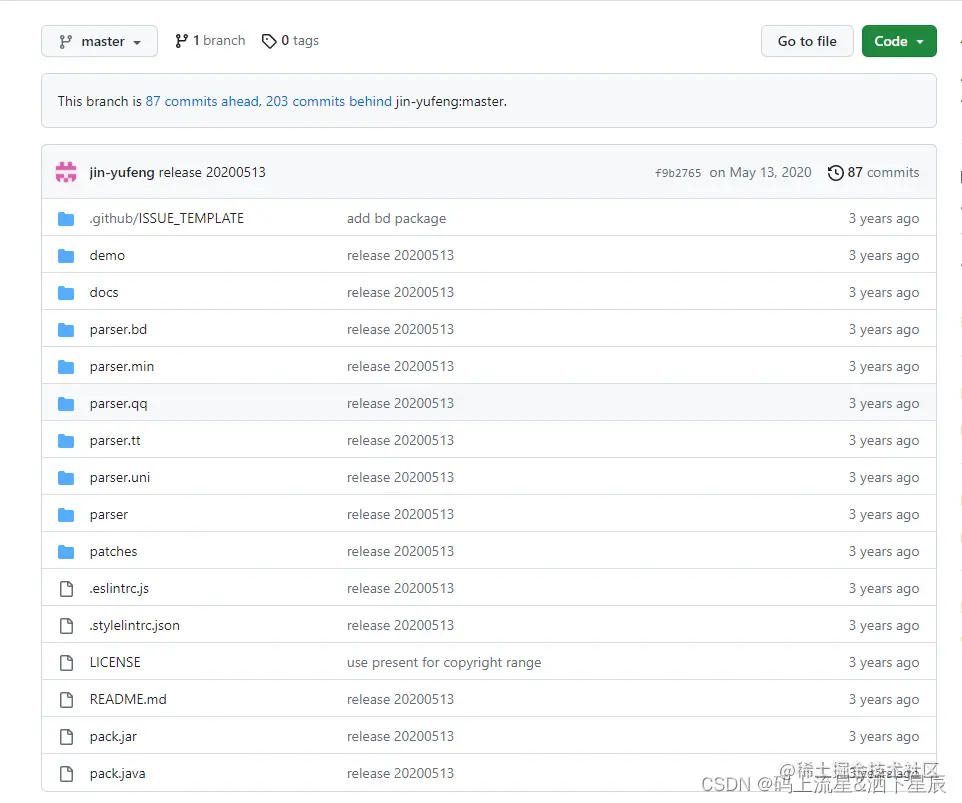The height and width of the screenshot is (803, 962).
Task: Click the folder icon for parser.uni
Action: [x=66, y=478]
